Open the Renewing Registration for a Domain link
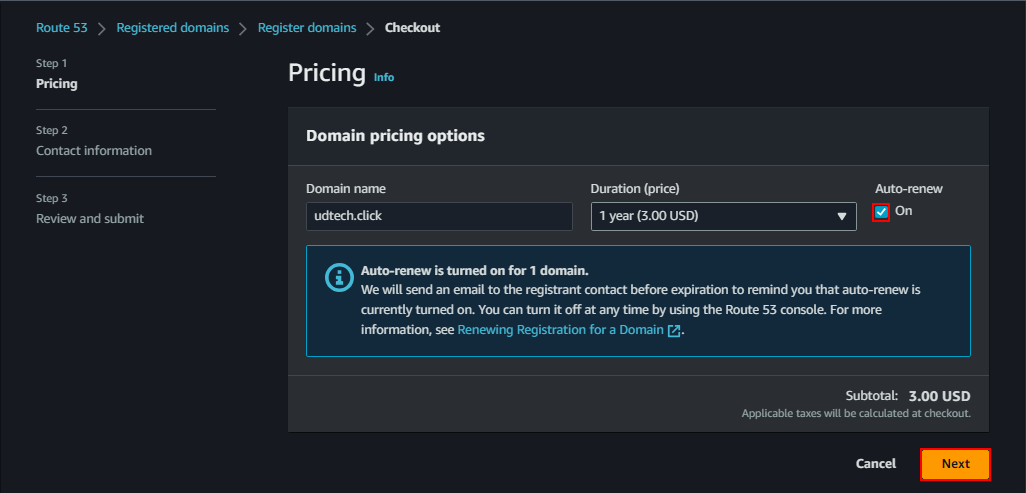This screenshot has width=1026, height=493. (561, 331)
